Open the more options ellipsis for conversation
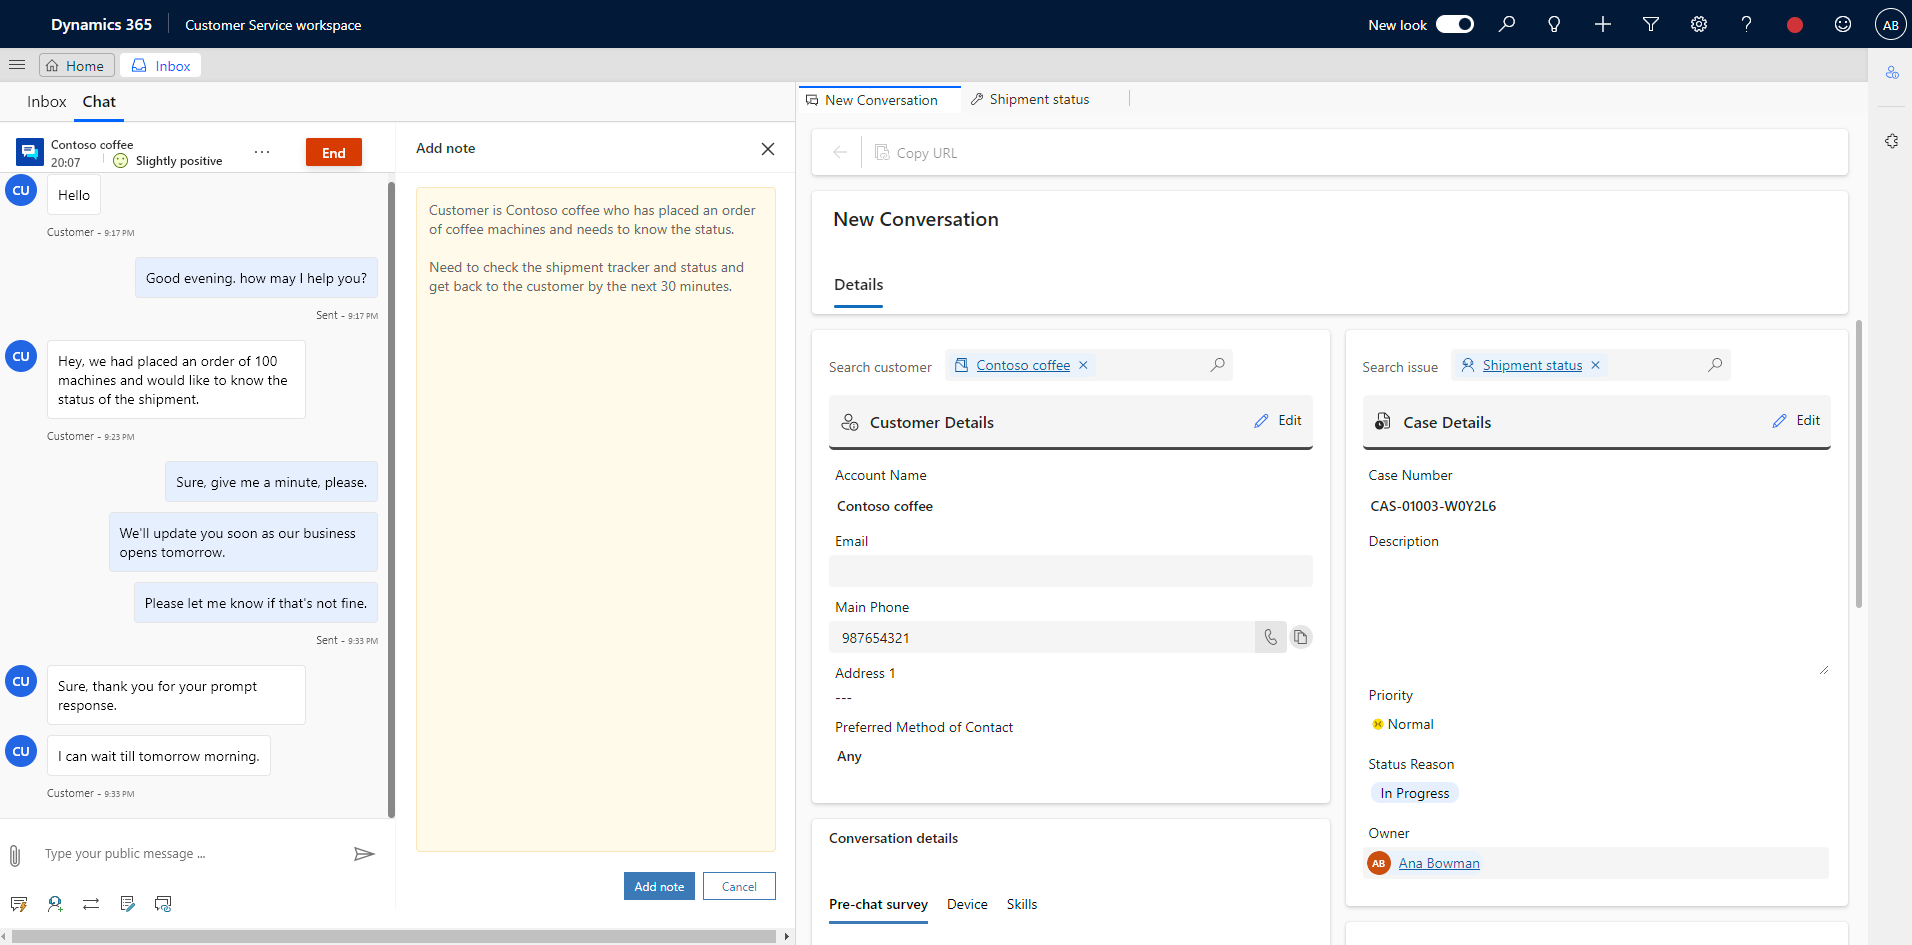Viewport: 1912px width, 945px height. tap(262, 152)
